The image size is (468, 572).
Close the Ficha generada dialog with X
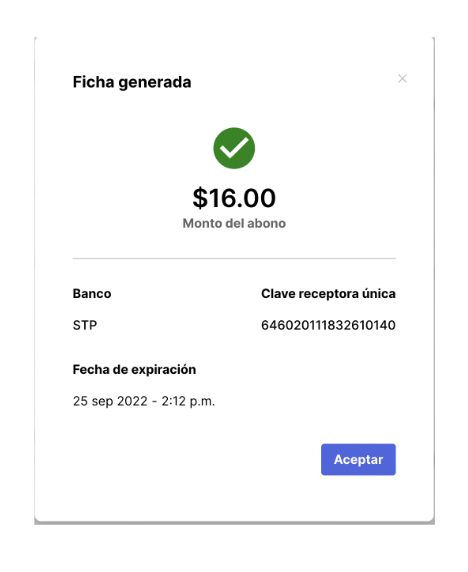pos(402,78)
